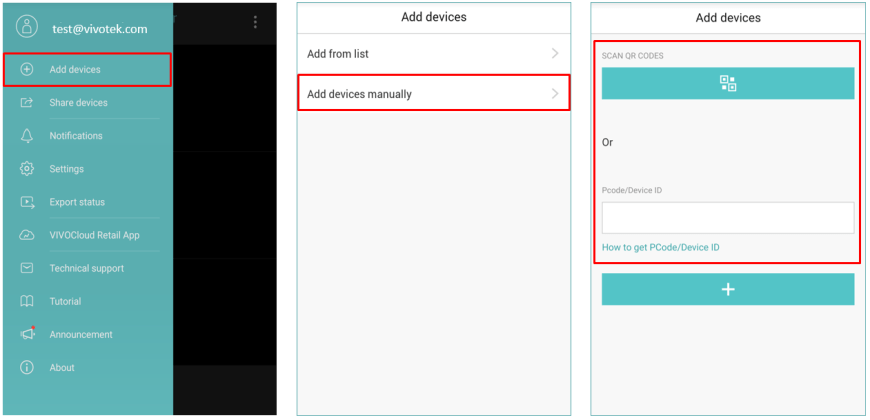This screenshot has height=420, width=870.
Task: Click the Tutorial book icon
Action: (x=27, y=301)
